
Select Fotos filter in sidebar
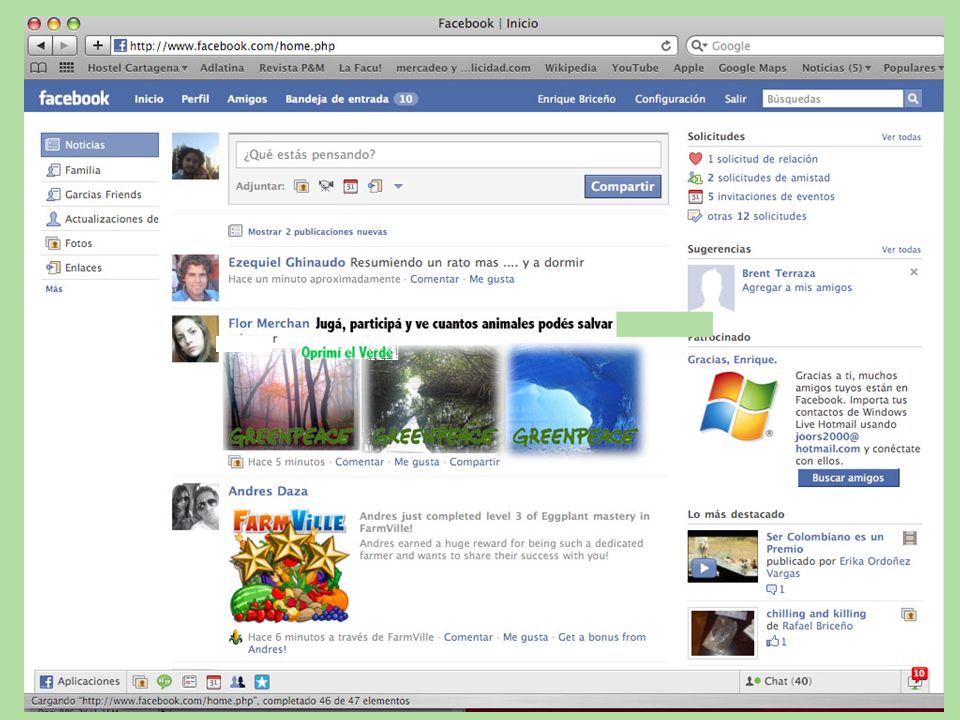click(100, 243)
